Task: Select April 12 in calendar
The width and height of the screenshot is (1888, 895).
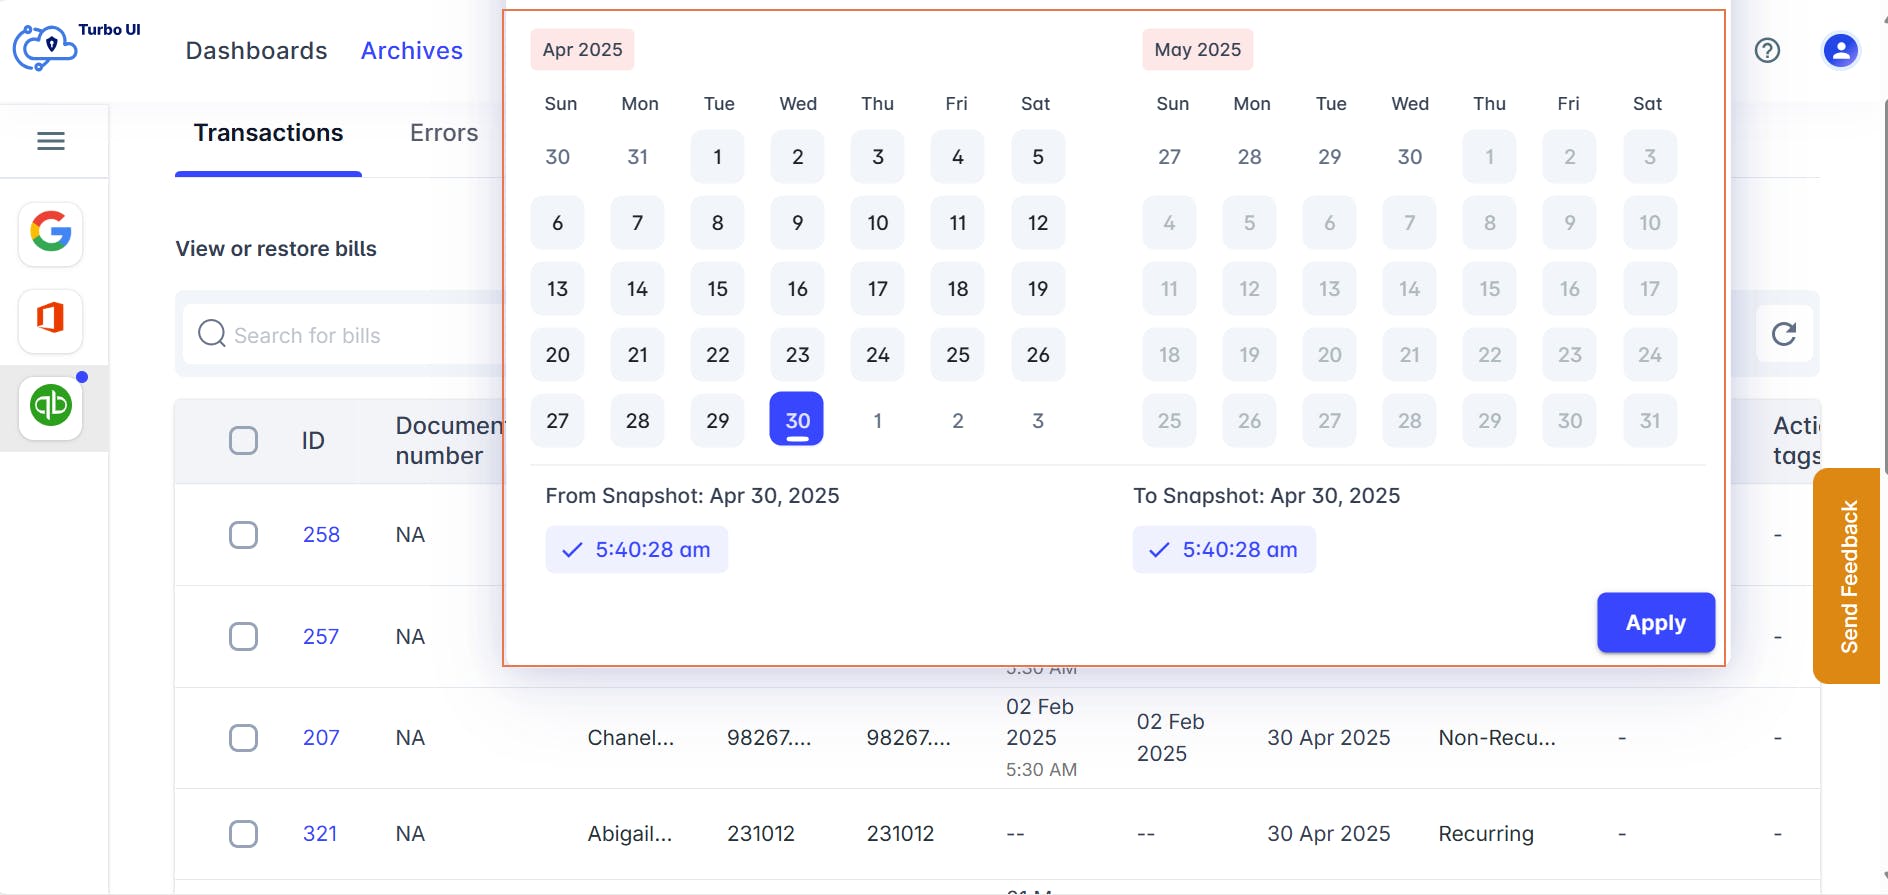Action: click(x=1038, y=223)
